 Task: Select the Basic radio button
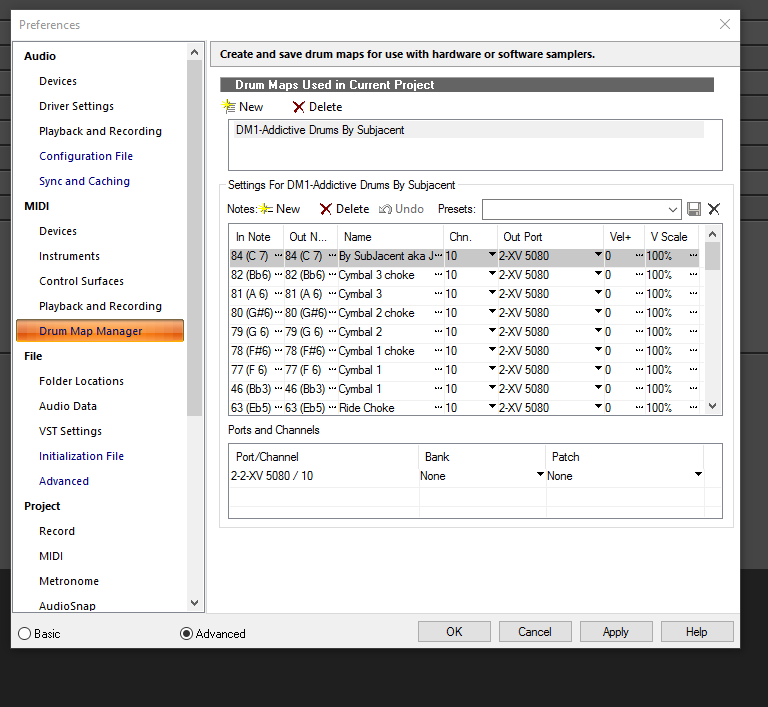pos(25,633)
